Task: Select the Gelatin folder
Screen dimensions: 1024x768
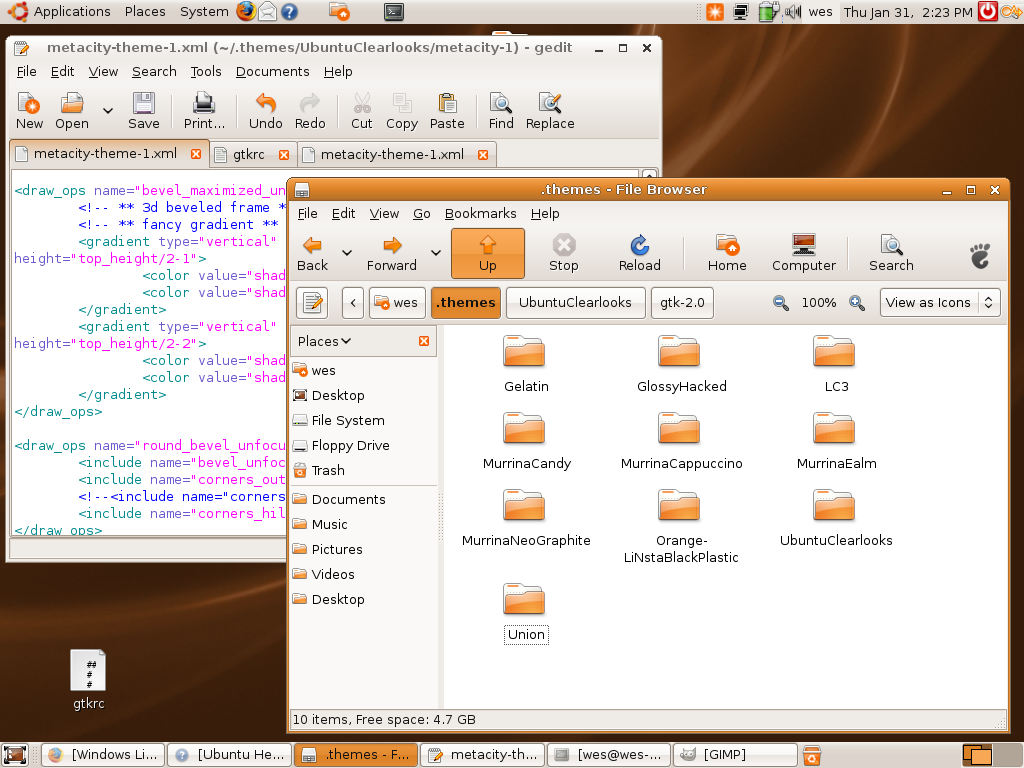Action: 525,364
